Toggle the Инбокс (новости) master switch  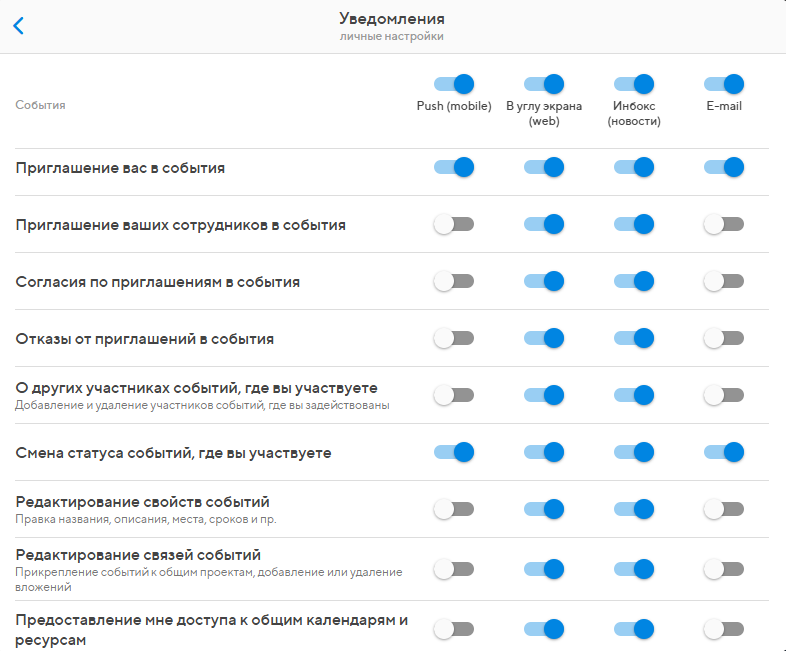633,84
